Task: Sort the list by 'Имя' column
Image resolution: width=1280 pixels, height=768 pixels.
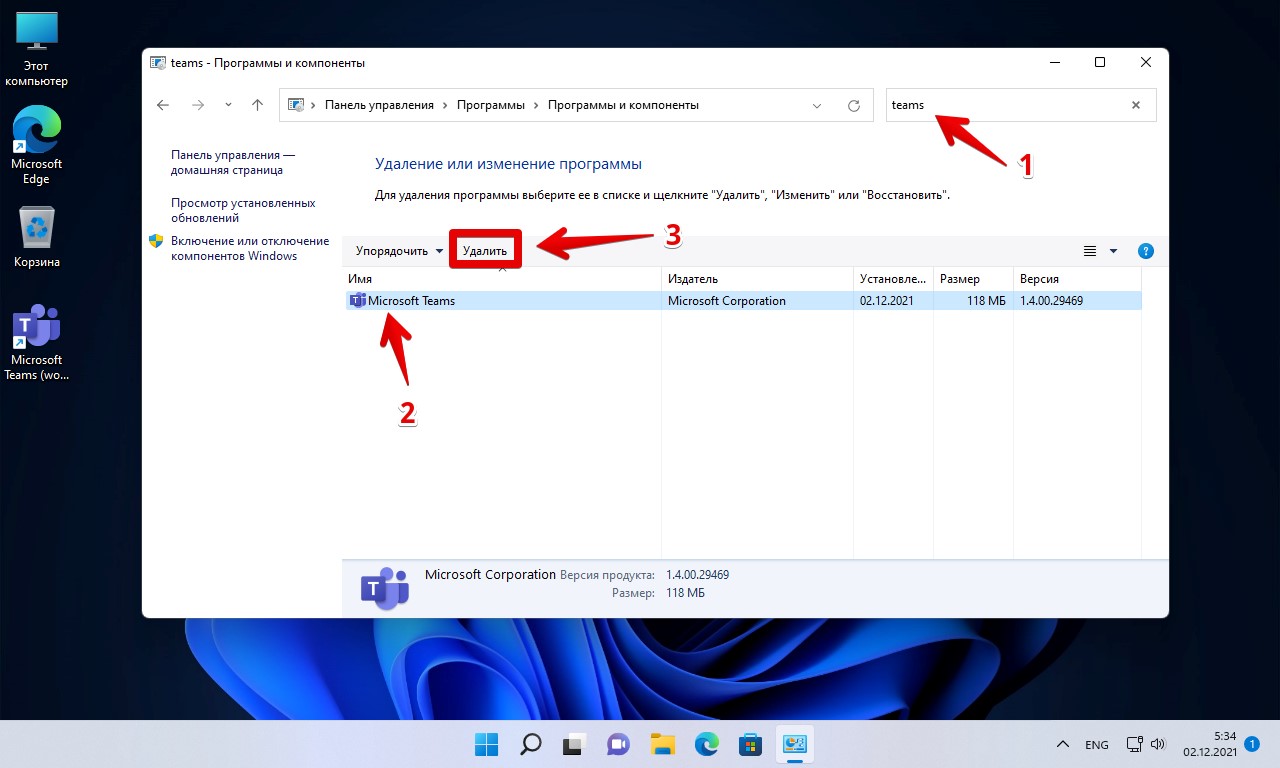Action: pyautogui.click(x=502, y=279)
